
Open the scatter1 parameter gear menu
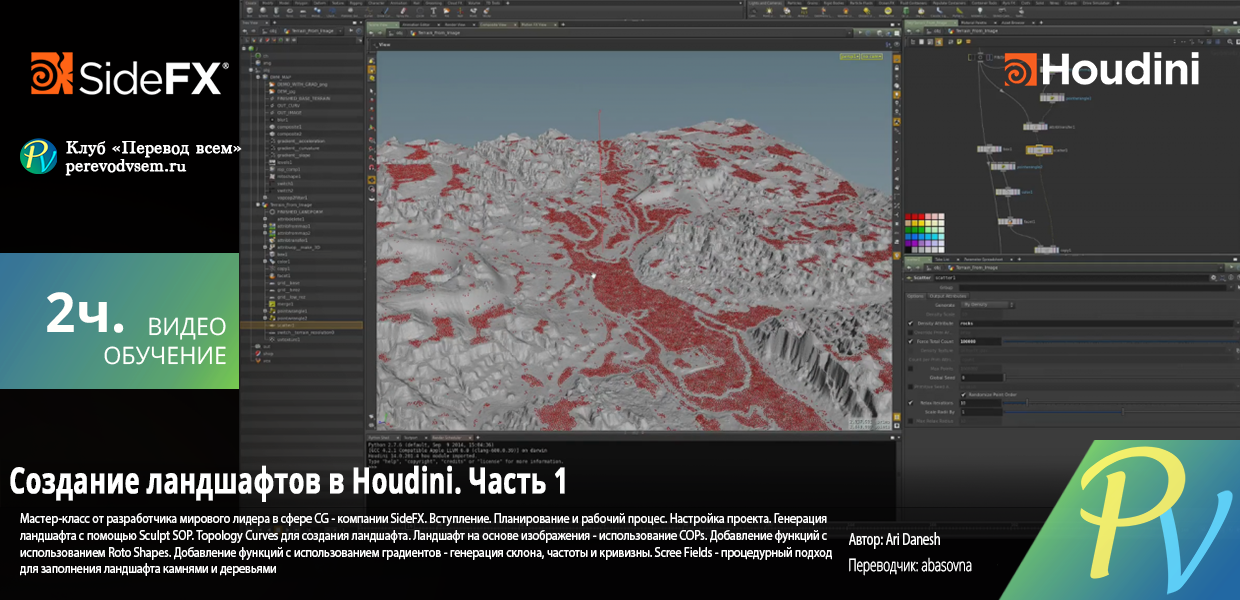point(1213,278)
